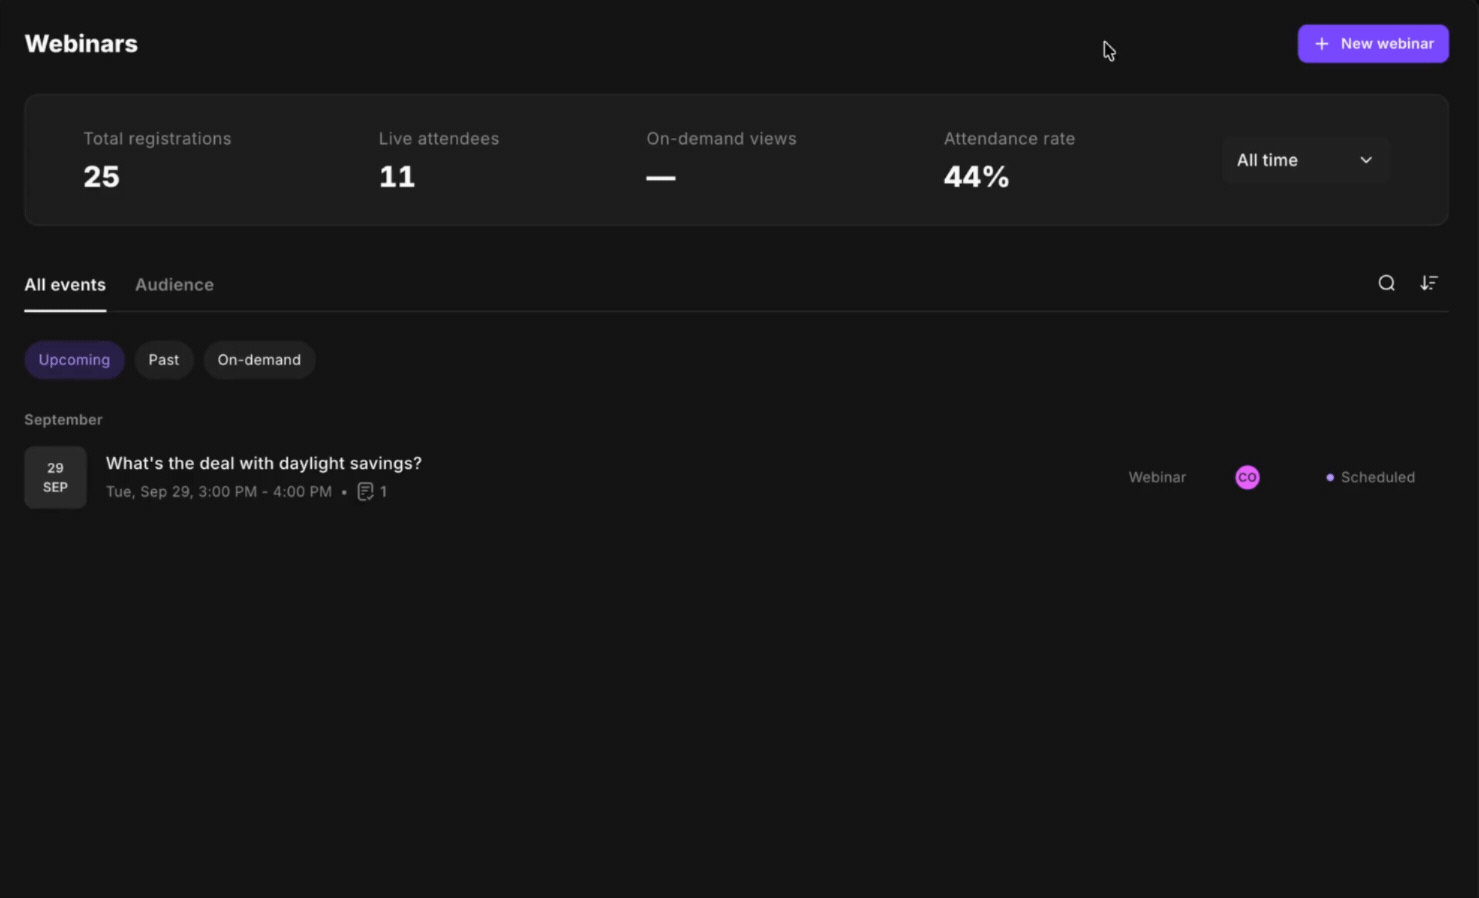Click the Attendance rate value 44%

(976, 177)
